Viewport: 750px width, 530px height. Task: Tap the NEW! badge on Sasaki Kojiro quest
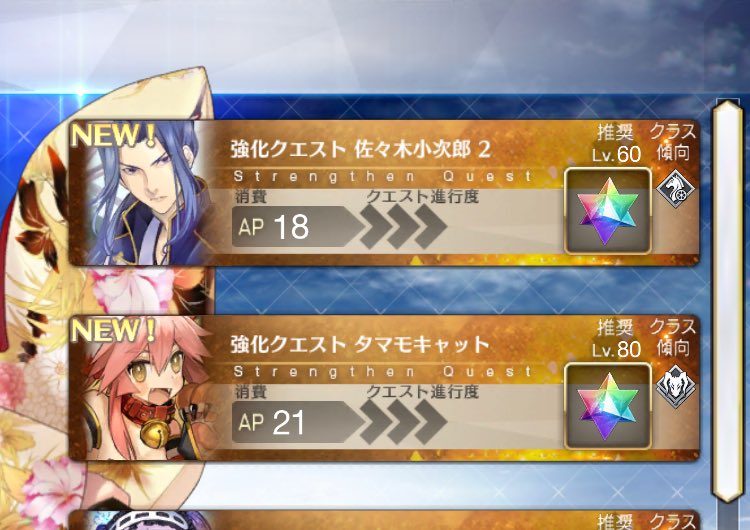[x=113, y=135]
